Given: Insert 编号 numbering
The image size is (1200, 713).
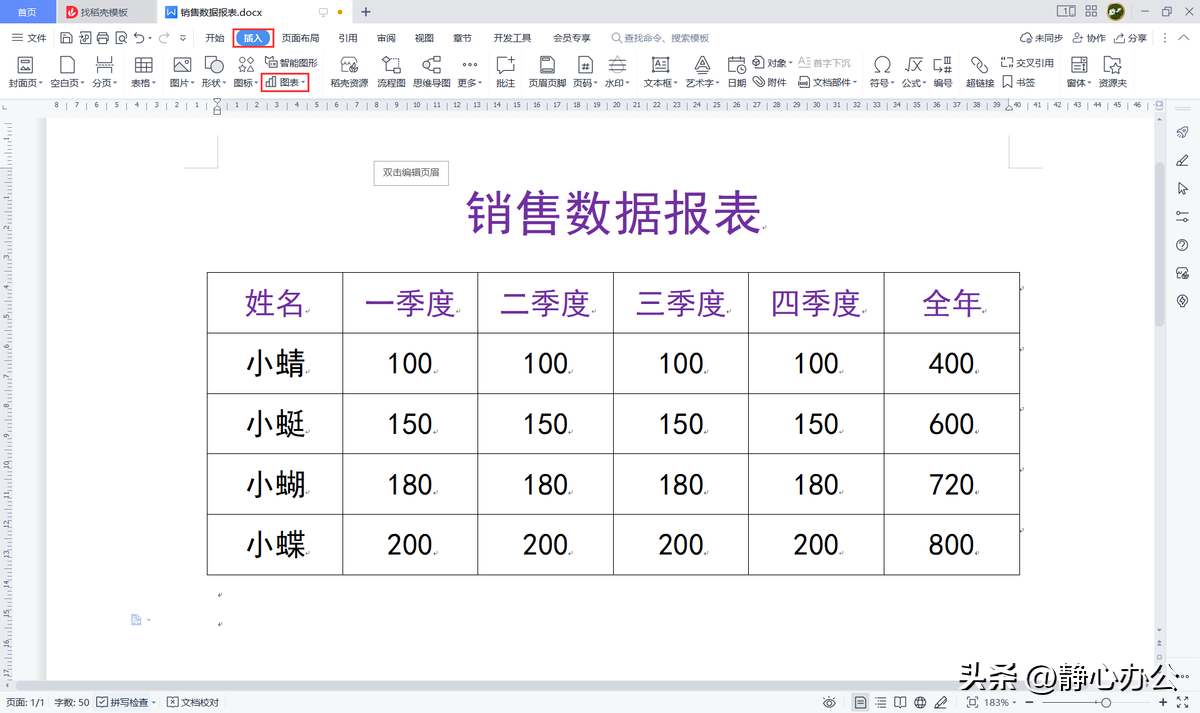Looking at the screenshot, I should [943, 72].
